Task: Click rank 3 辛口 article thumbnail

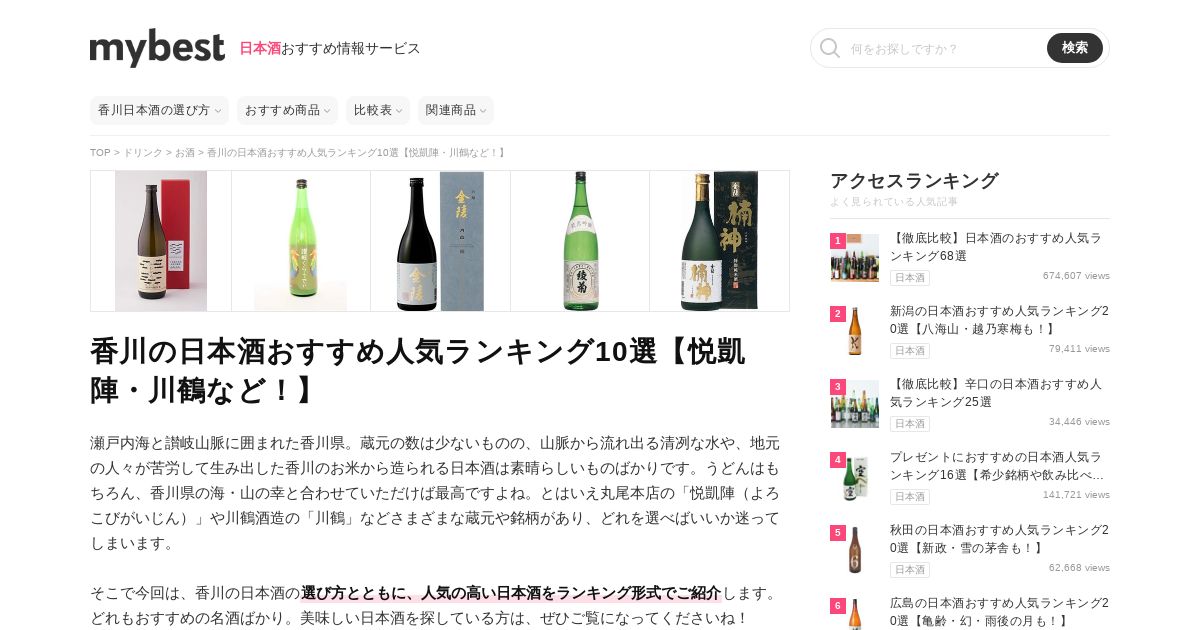Action: point(855,404)
